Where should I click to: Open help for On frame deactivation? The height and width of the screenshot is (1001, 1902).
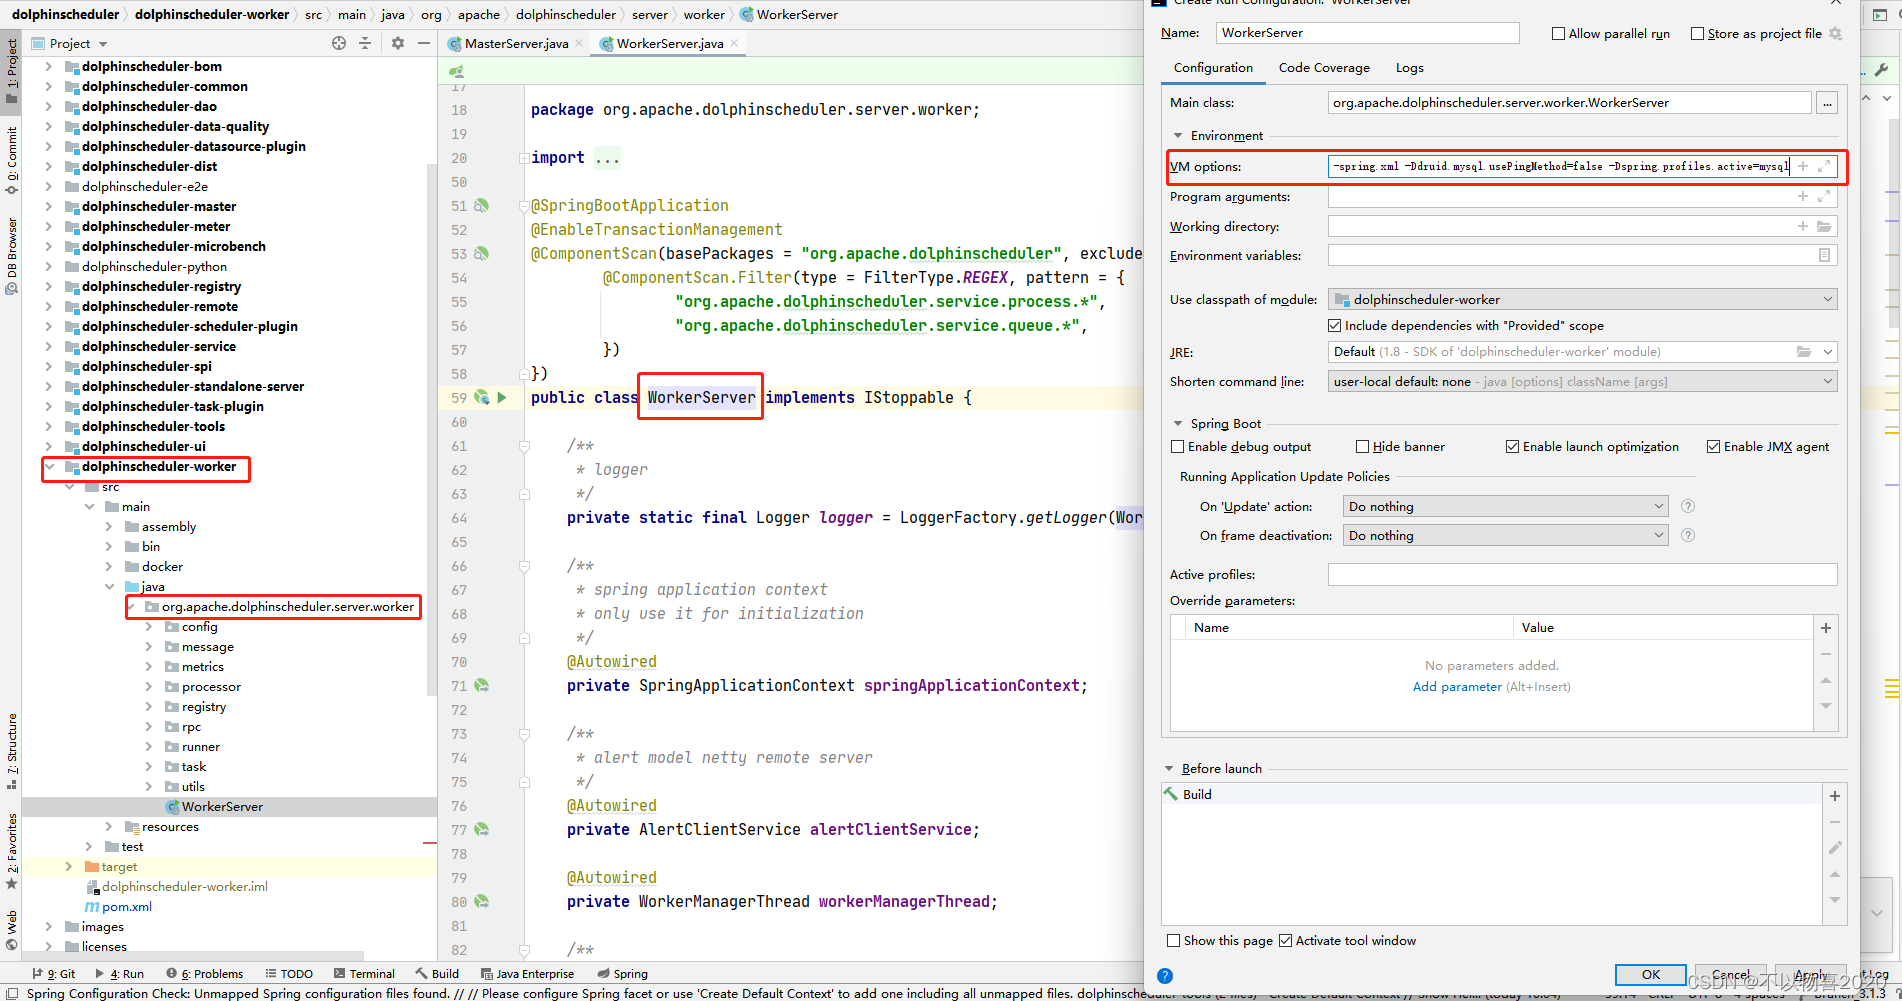pos(1688,535)
